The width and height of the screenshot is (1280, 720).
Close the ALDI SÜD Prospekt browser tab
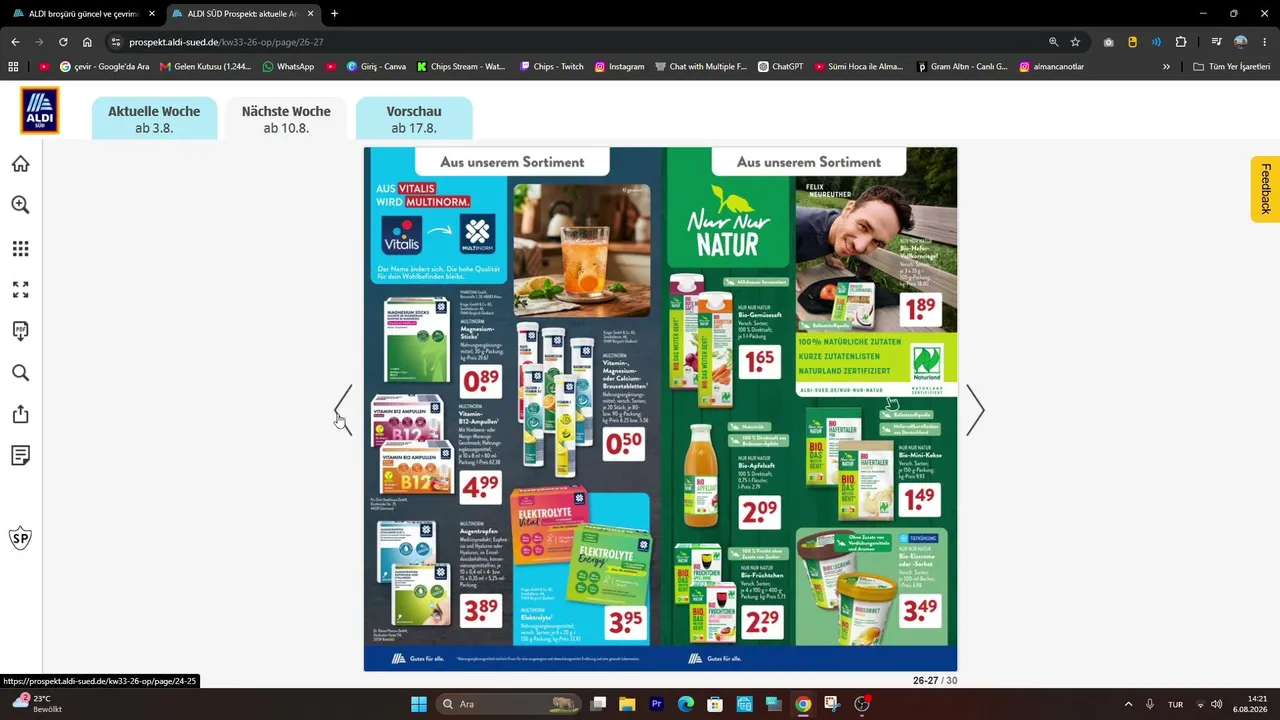[x=310, y=14]
